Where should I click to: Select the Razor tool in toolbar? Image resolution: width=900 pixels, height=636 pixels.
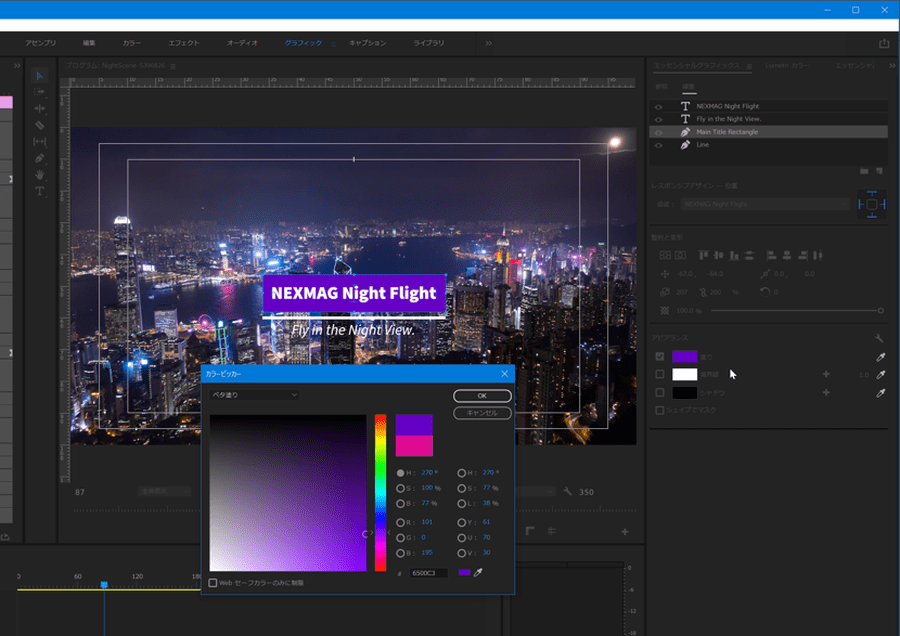[40, 125]
